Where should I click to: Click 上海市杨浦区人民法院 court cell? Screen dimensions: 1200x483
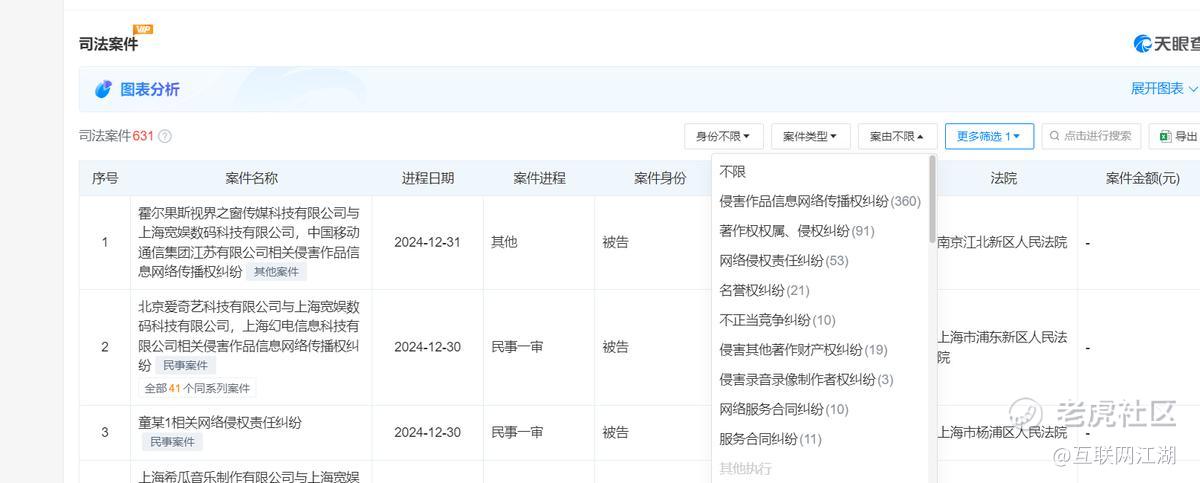click(1002, 432)
